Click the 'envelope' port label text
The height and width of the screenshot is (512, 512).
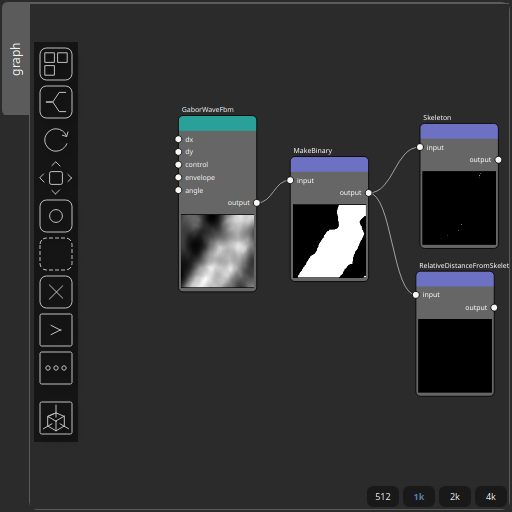point(200,178)
